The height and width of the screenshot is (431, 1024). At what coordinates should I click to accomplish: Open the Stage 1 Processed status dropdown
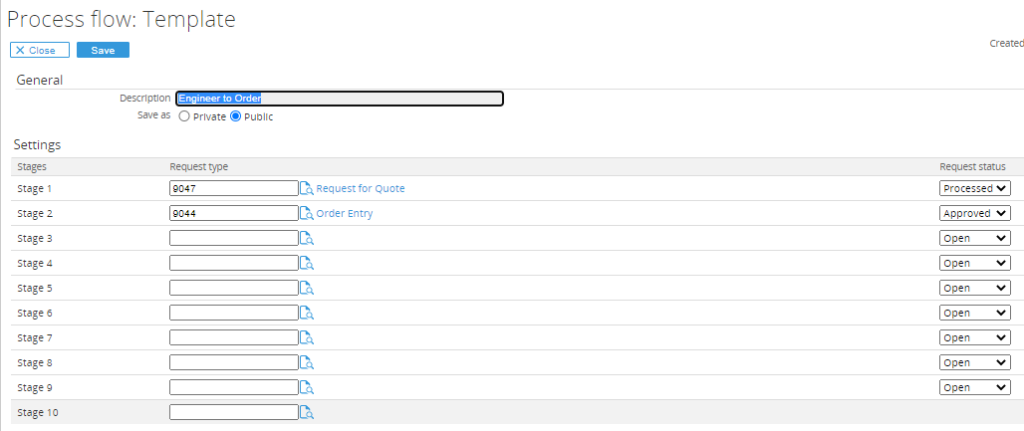tap(975, 188)
